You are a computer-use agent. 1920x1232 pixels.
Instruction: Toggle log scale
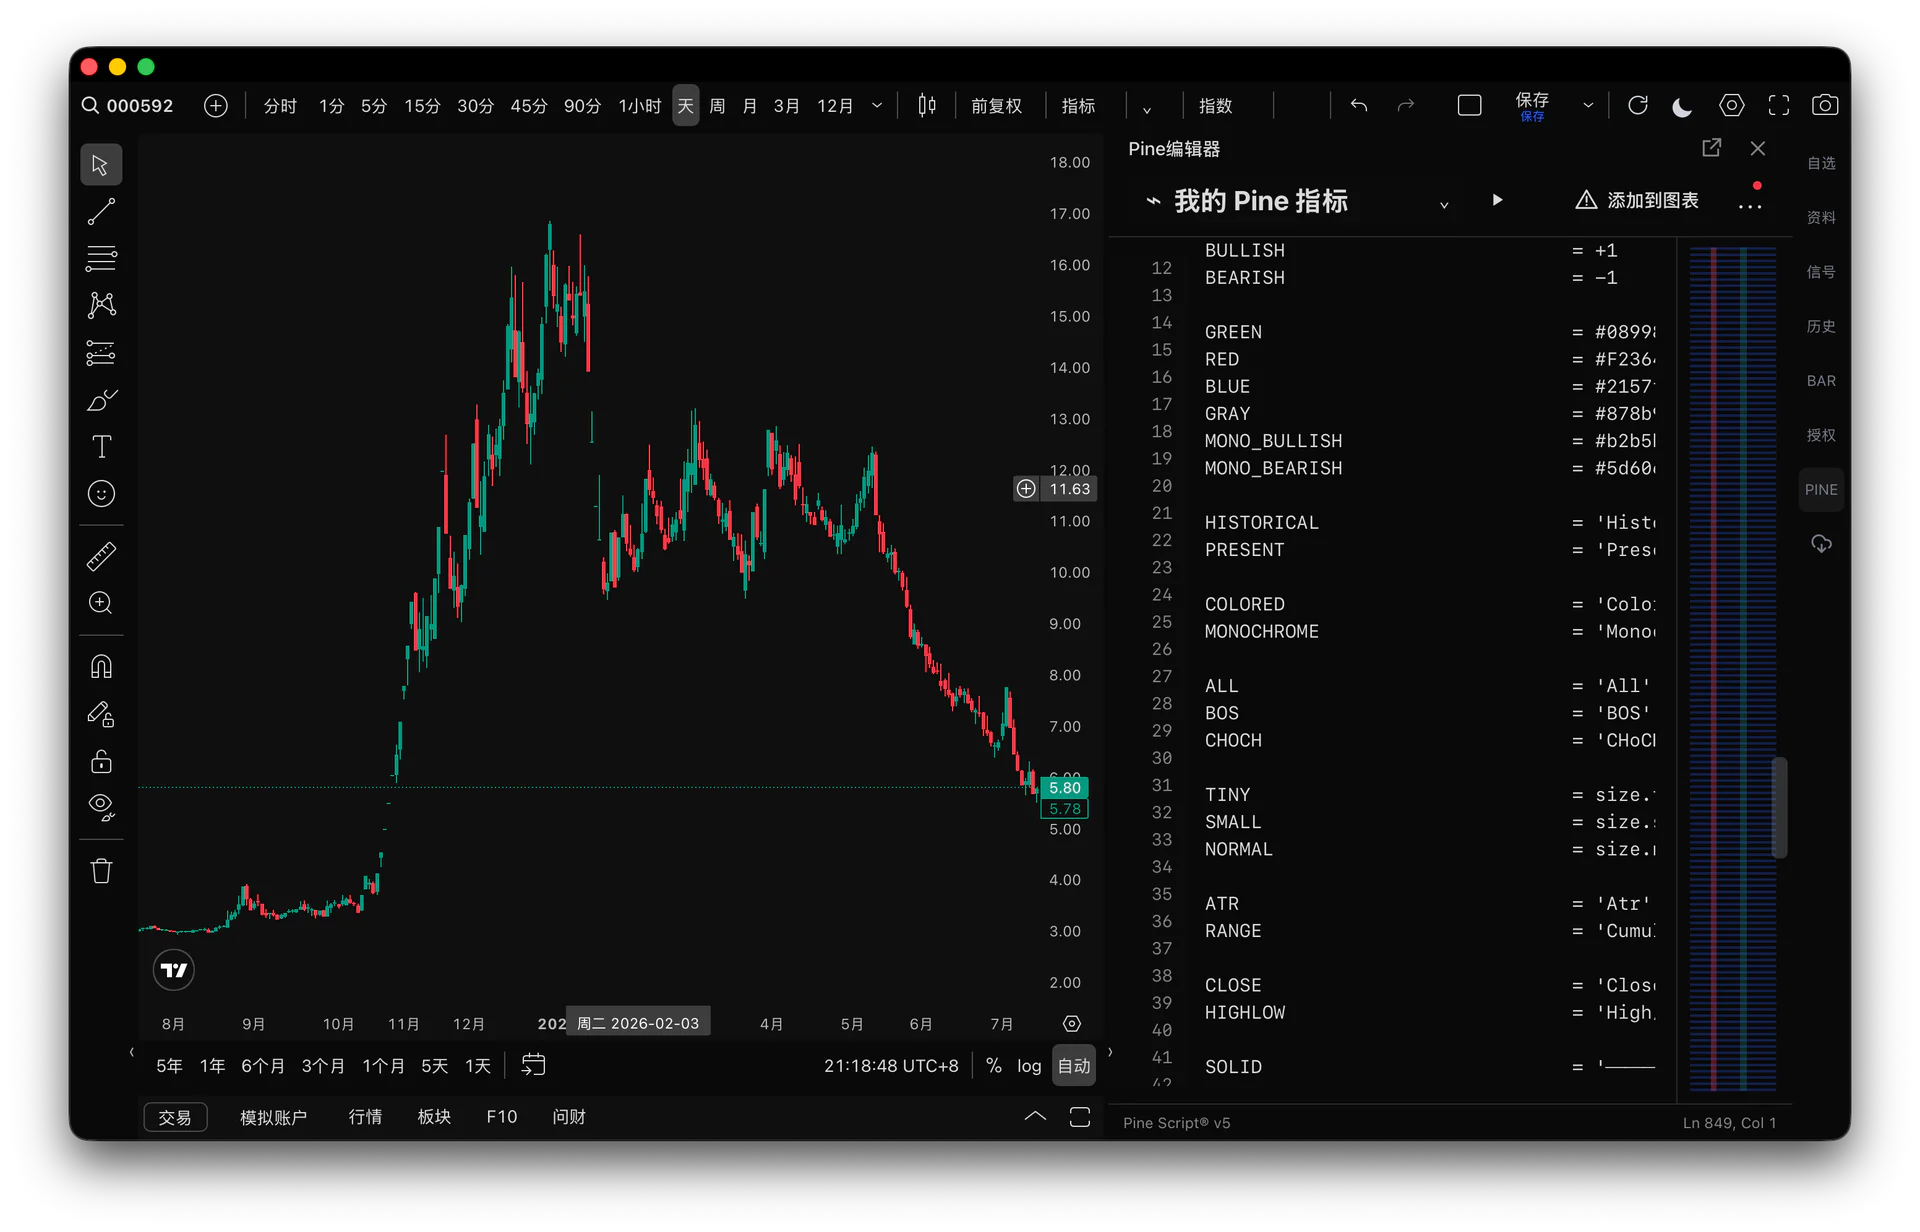click(1029, 1066)
